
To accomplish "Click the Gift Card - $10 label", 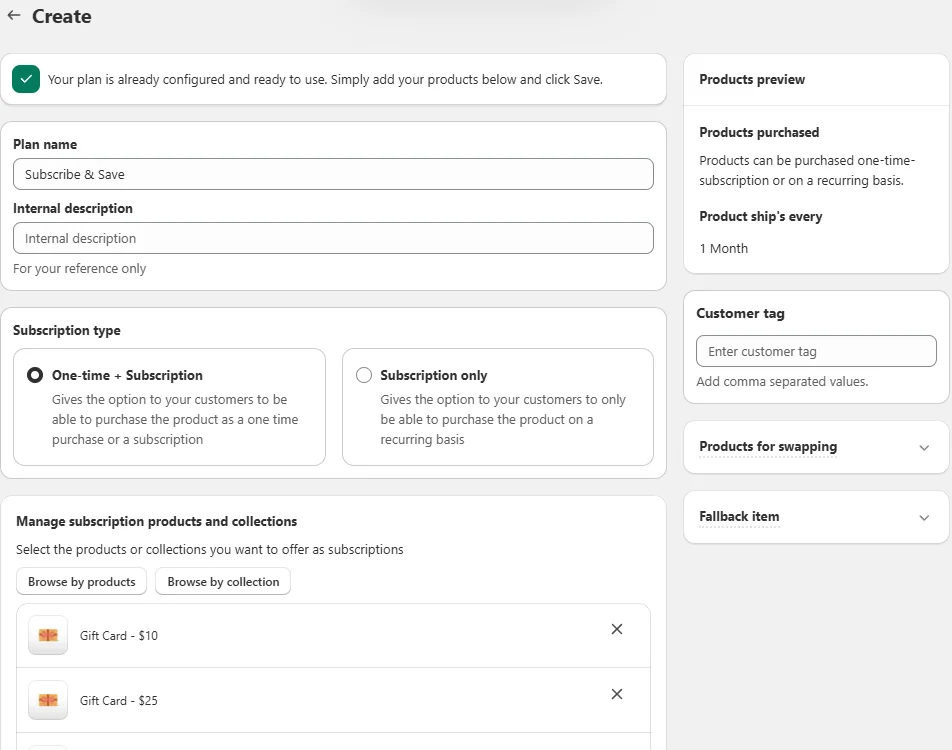I will [x=119, y=636].
